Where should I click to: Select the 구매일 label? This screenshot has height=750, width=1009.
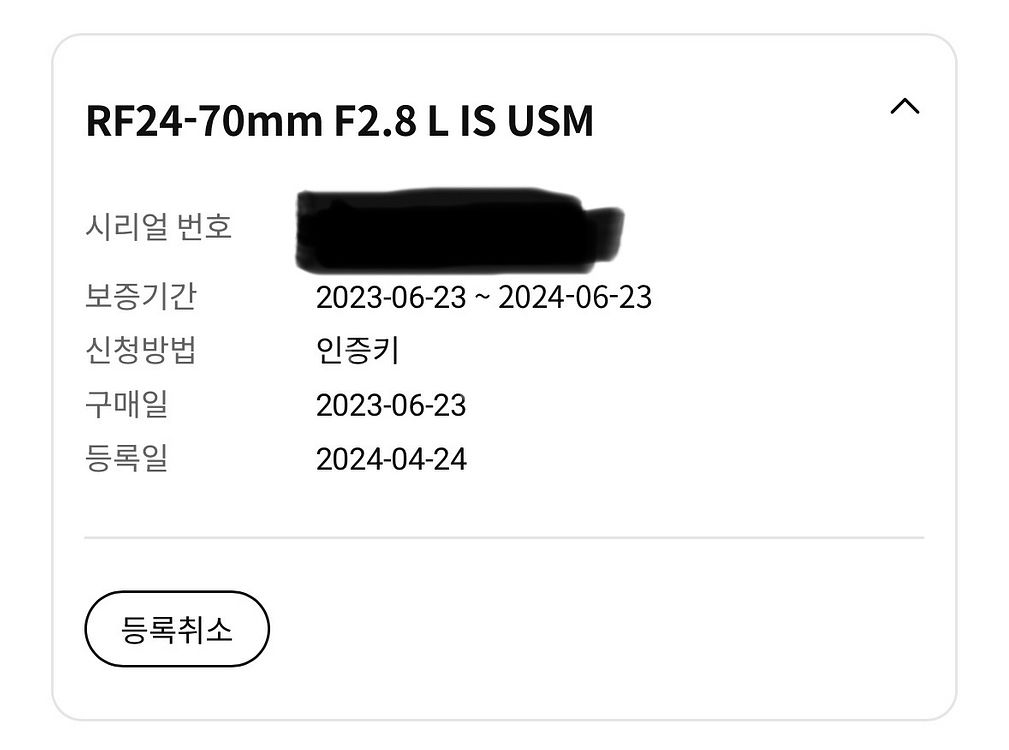click(127, 405)
